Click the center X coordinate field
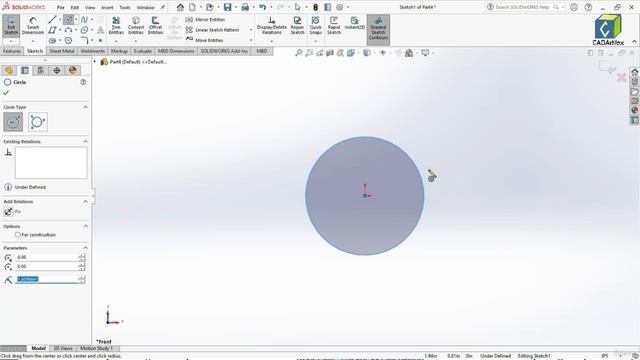The height and width of the screenshot is (360, 640). [47, 257]
